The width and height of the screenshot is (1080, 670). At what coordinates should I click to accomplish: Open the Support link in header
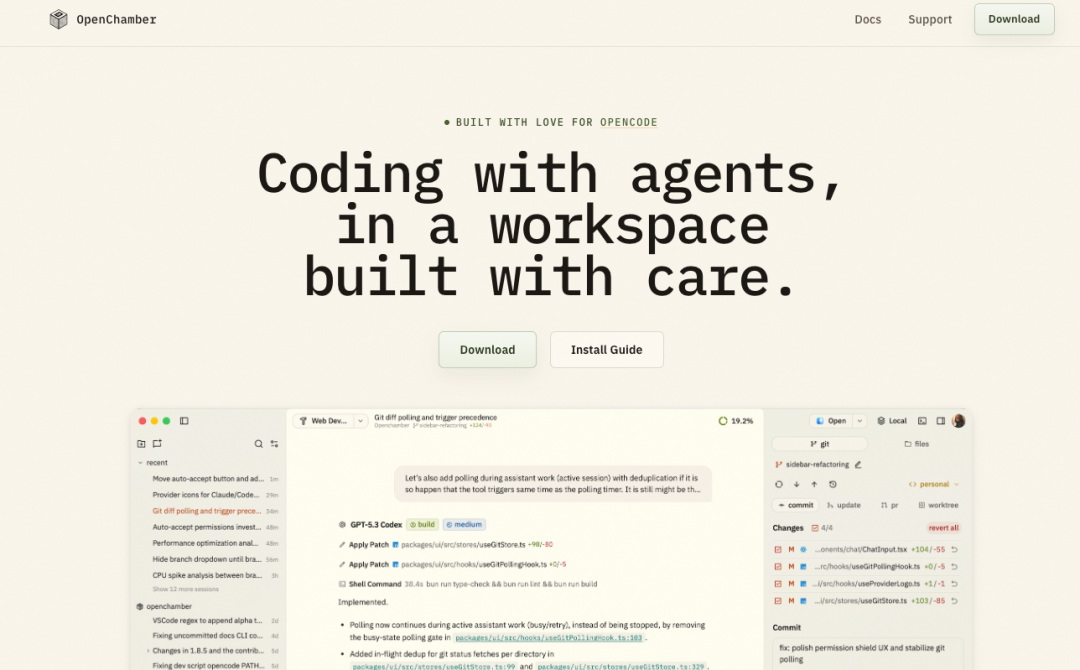(930, 19)
